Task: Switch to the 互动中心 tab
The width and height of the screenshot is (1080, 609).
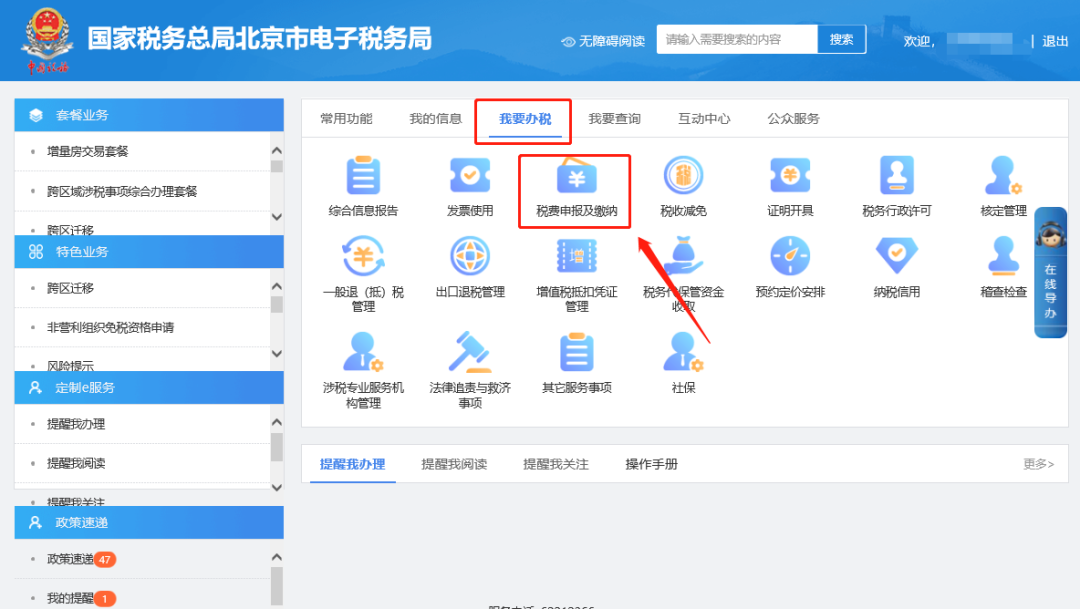Action: (704, 119)
